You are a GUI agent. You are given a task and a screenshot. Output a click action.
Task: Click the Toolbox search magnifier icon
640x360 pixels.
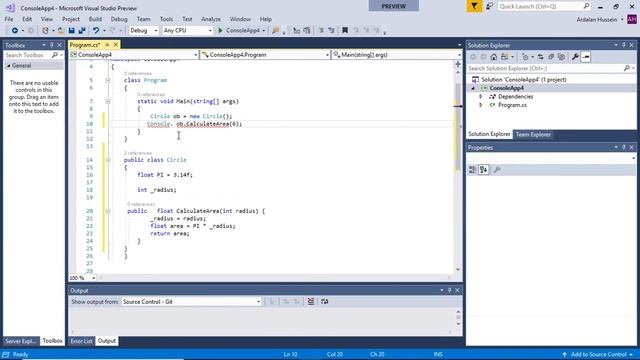coord(55,55)
